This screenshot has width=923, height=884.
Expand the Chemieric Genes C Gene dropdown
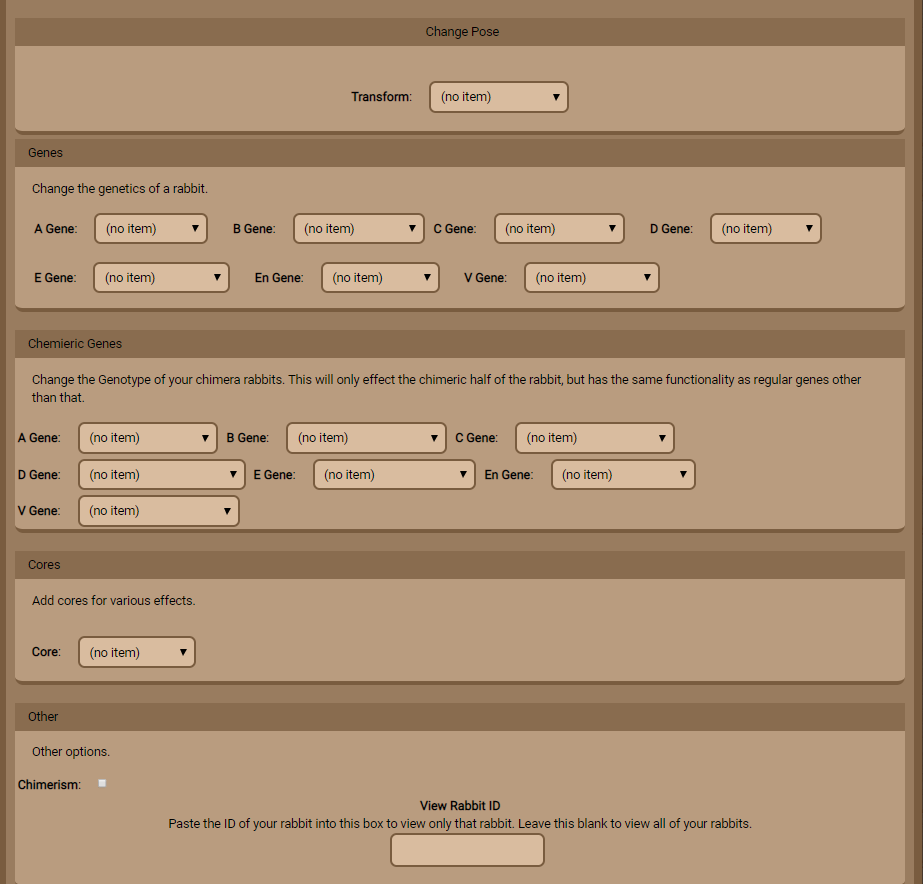tap(595, 438)
